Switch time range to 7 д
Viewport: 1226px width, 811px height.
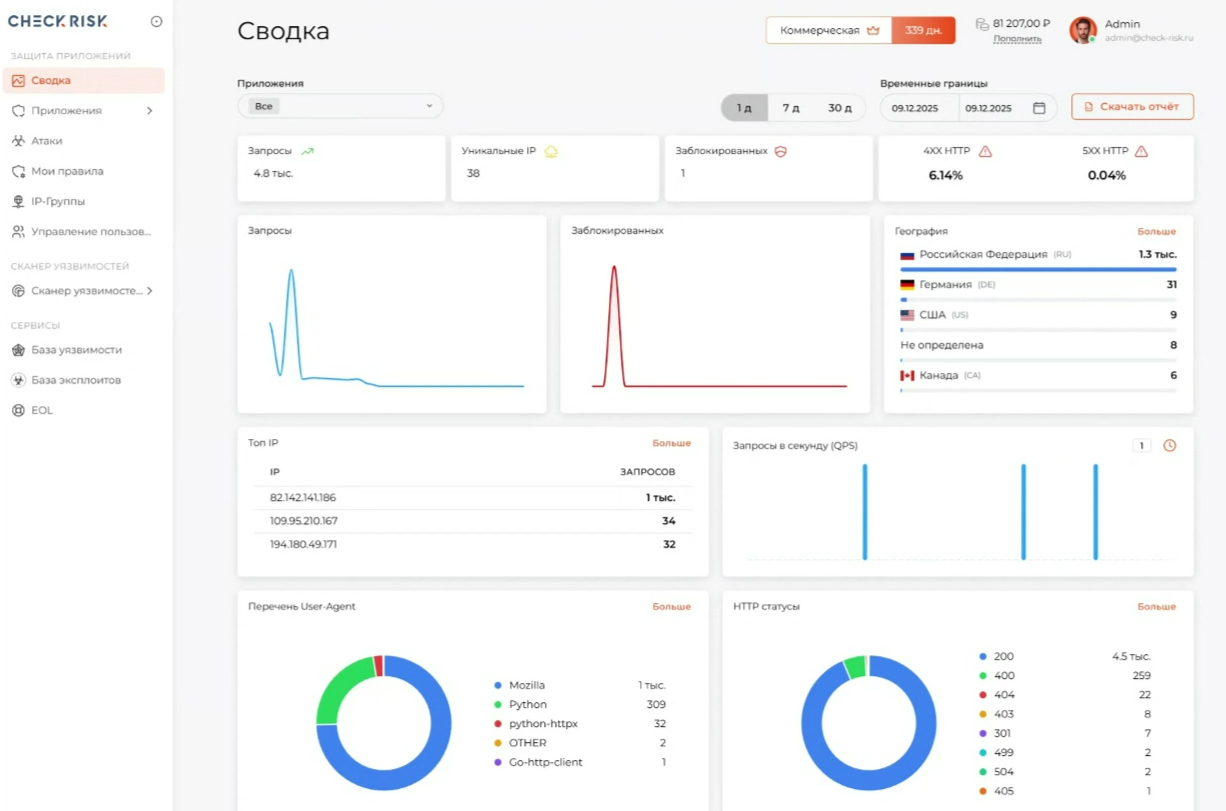click(791, 108)
